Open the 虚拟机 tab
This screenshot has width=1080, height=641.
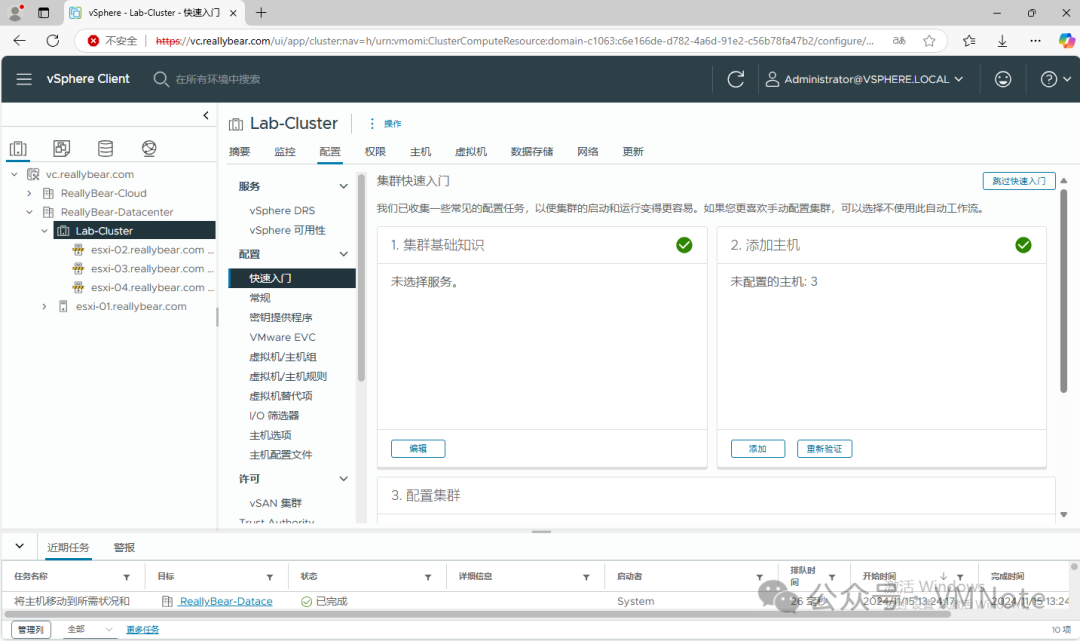click(471, 151)
